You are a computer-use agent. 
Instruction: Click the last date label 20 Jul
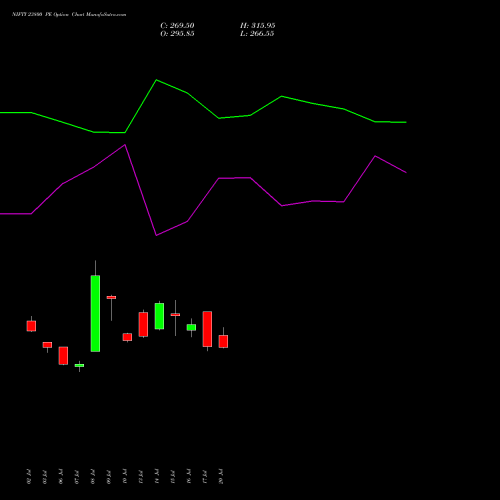tap(221, 477)
